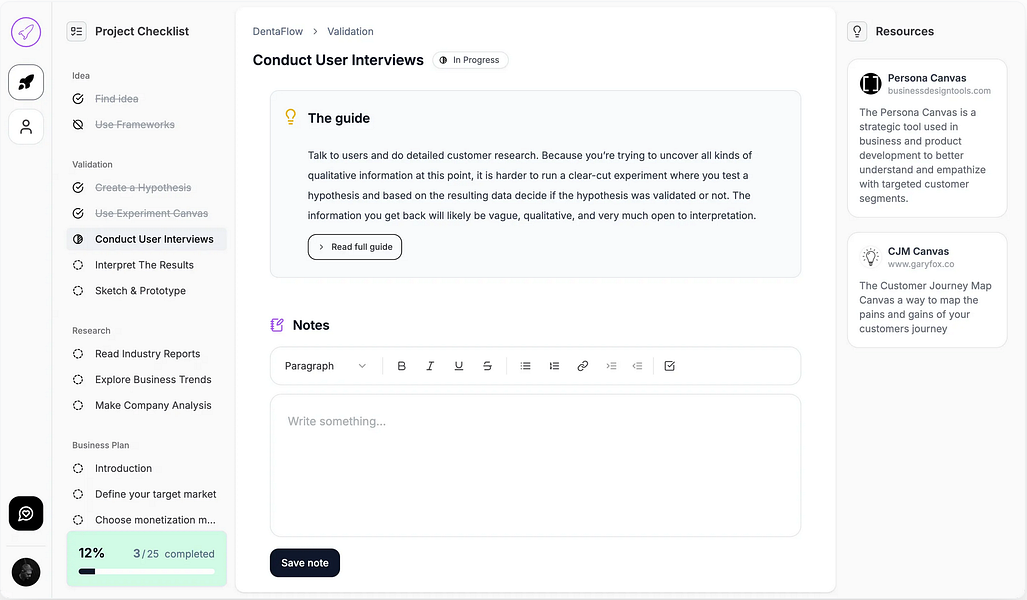Select Read Industry Reports in checklist
The width and height of the screenshot is (1027, 600).
click(147, 354)
